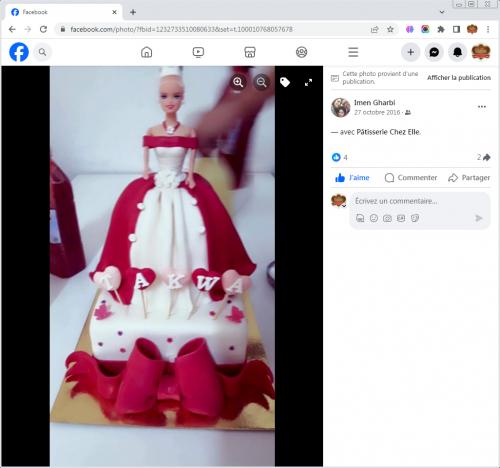Click Afficher la publication link
The width and height of the screenshot is (500, 468).
click(459, 78)
